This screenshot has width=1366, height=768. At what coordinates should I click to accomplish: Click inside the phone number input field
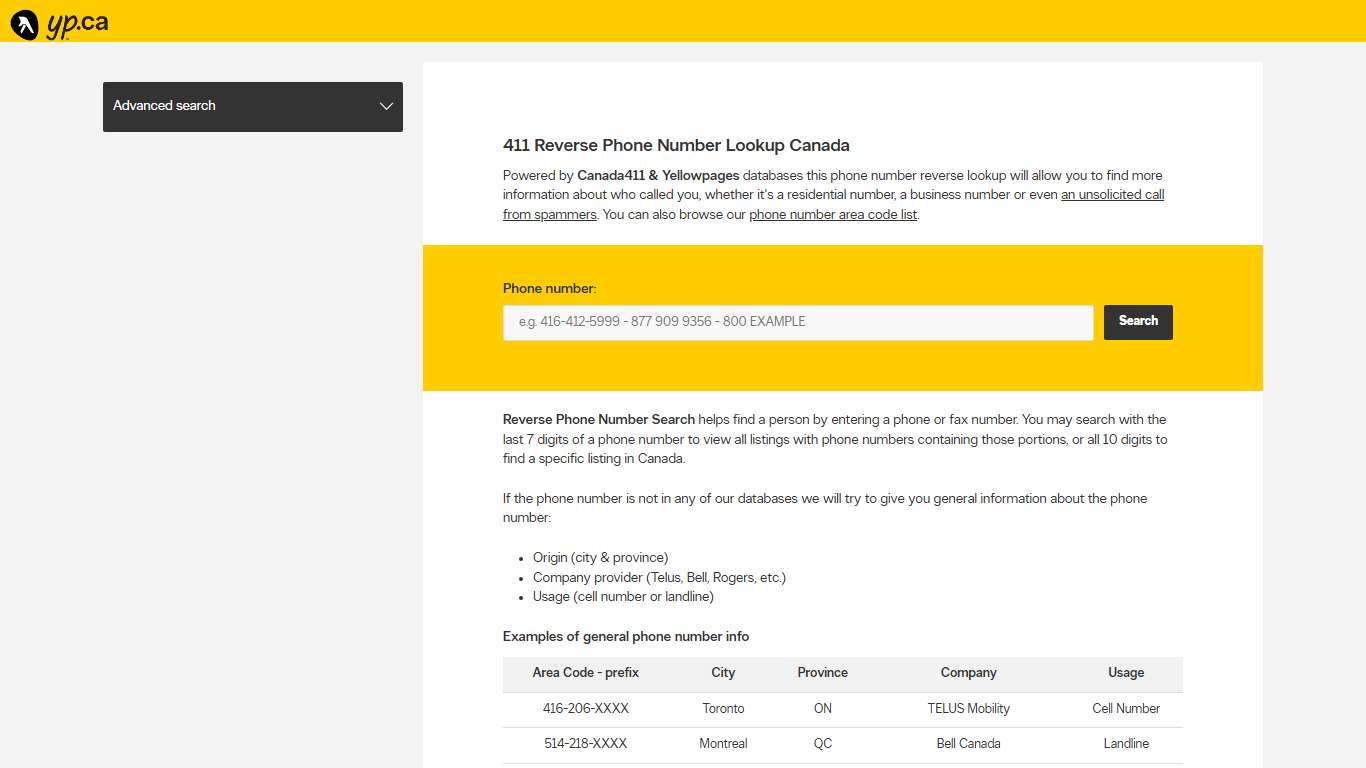(797, 322)
